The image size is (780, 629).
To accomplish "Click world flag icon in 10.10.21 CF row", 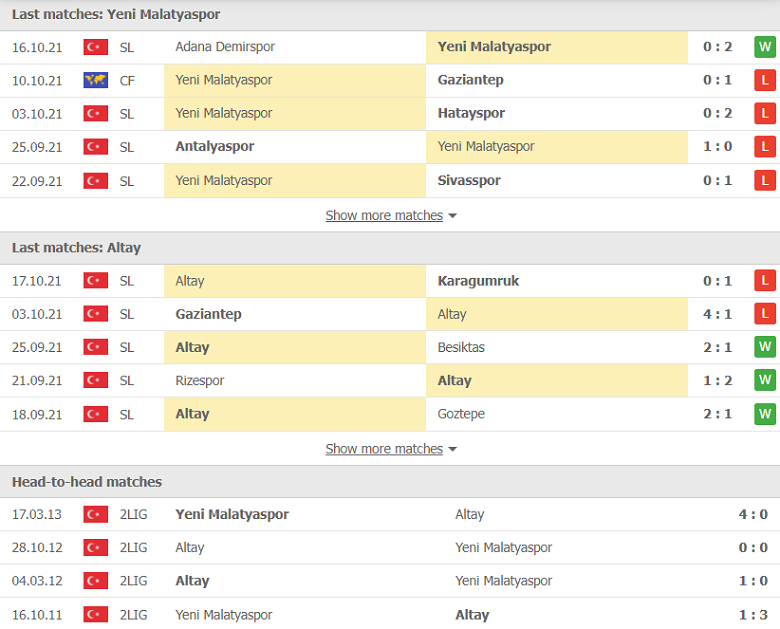I will [96, 80].
